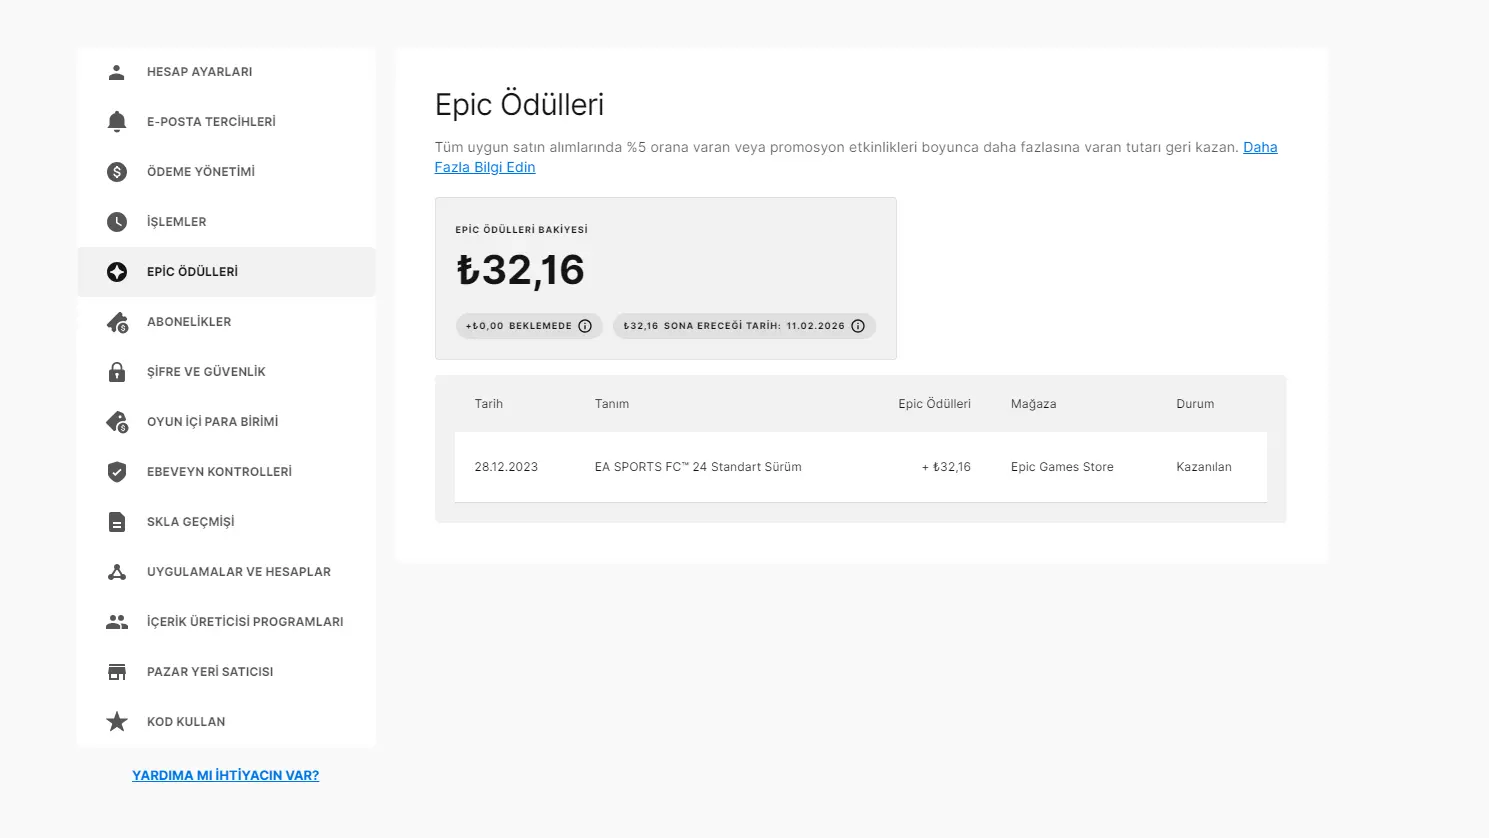Click the info icon on the BEKLEMEDE badge
This screenshot has width=1489, height=838.
point(585,325)
